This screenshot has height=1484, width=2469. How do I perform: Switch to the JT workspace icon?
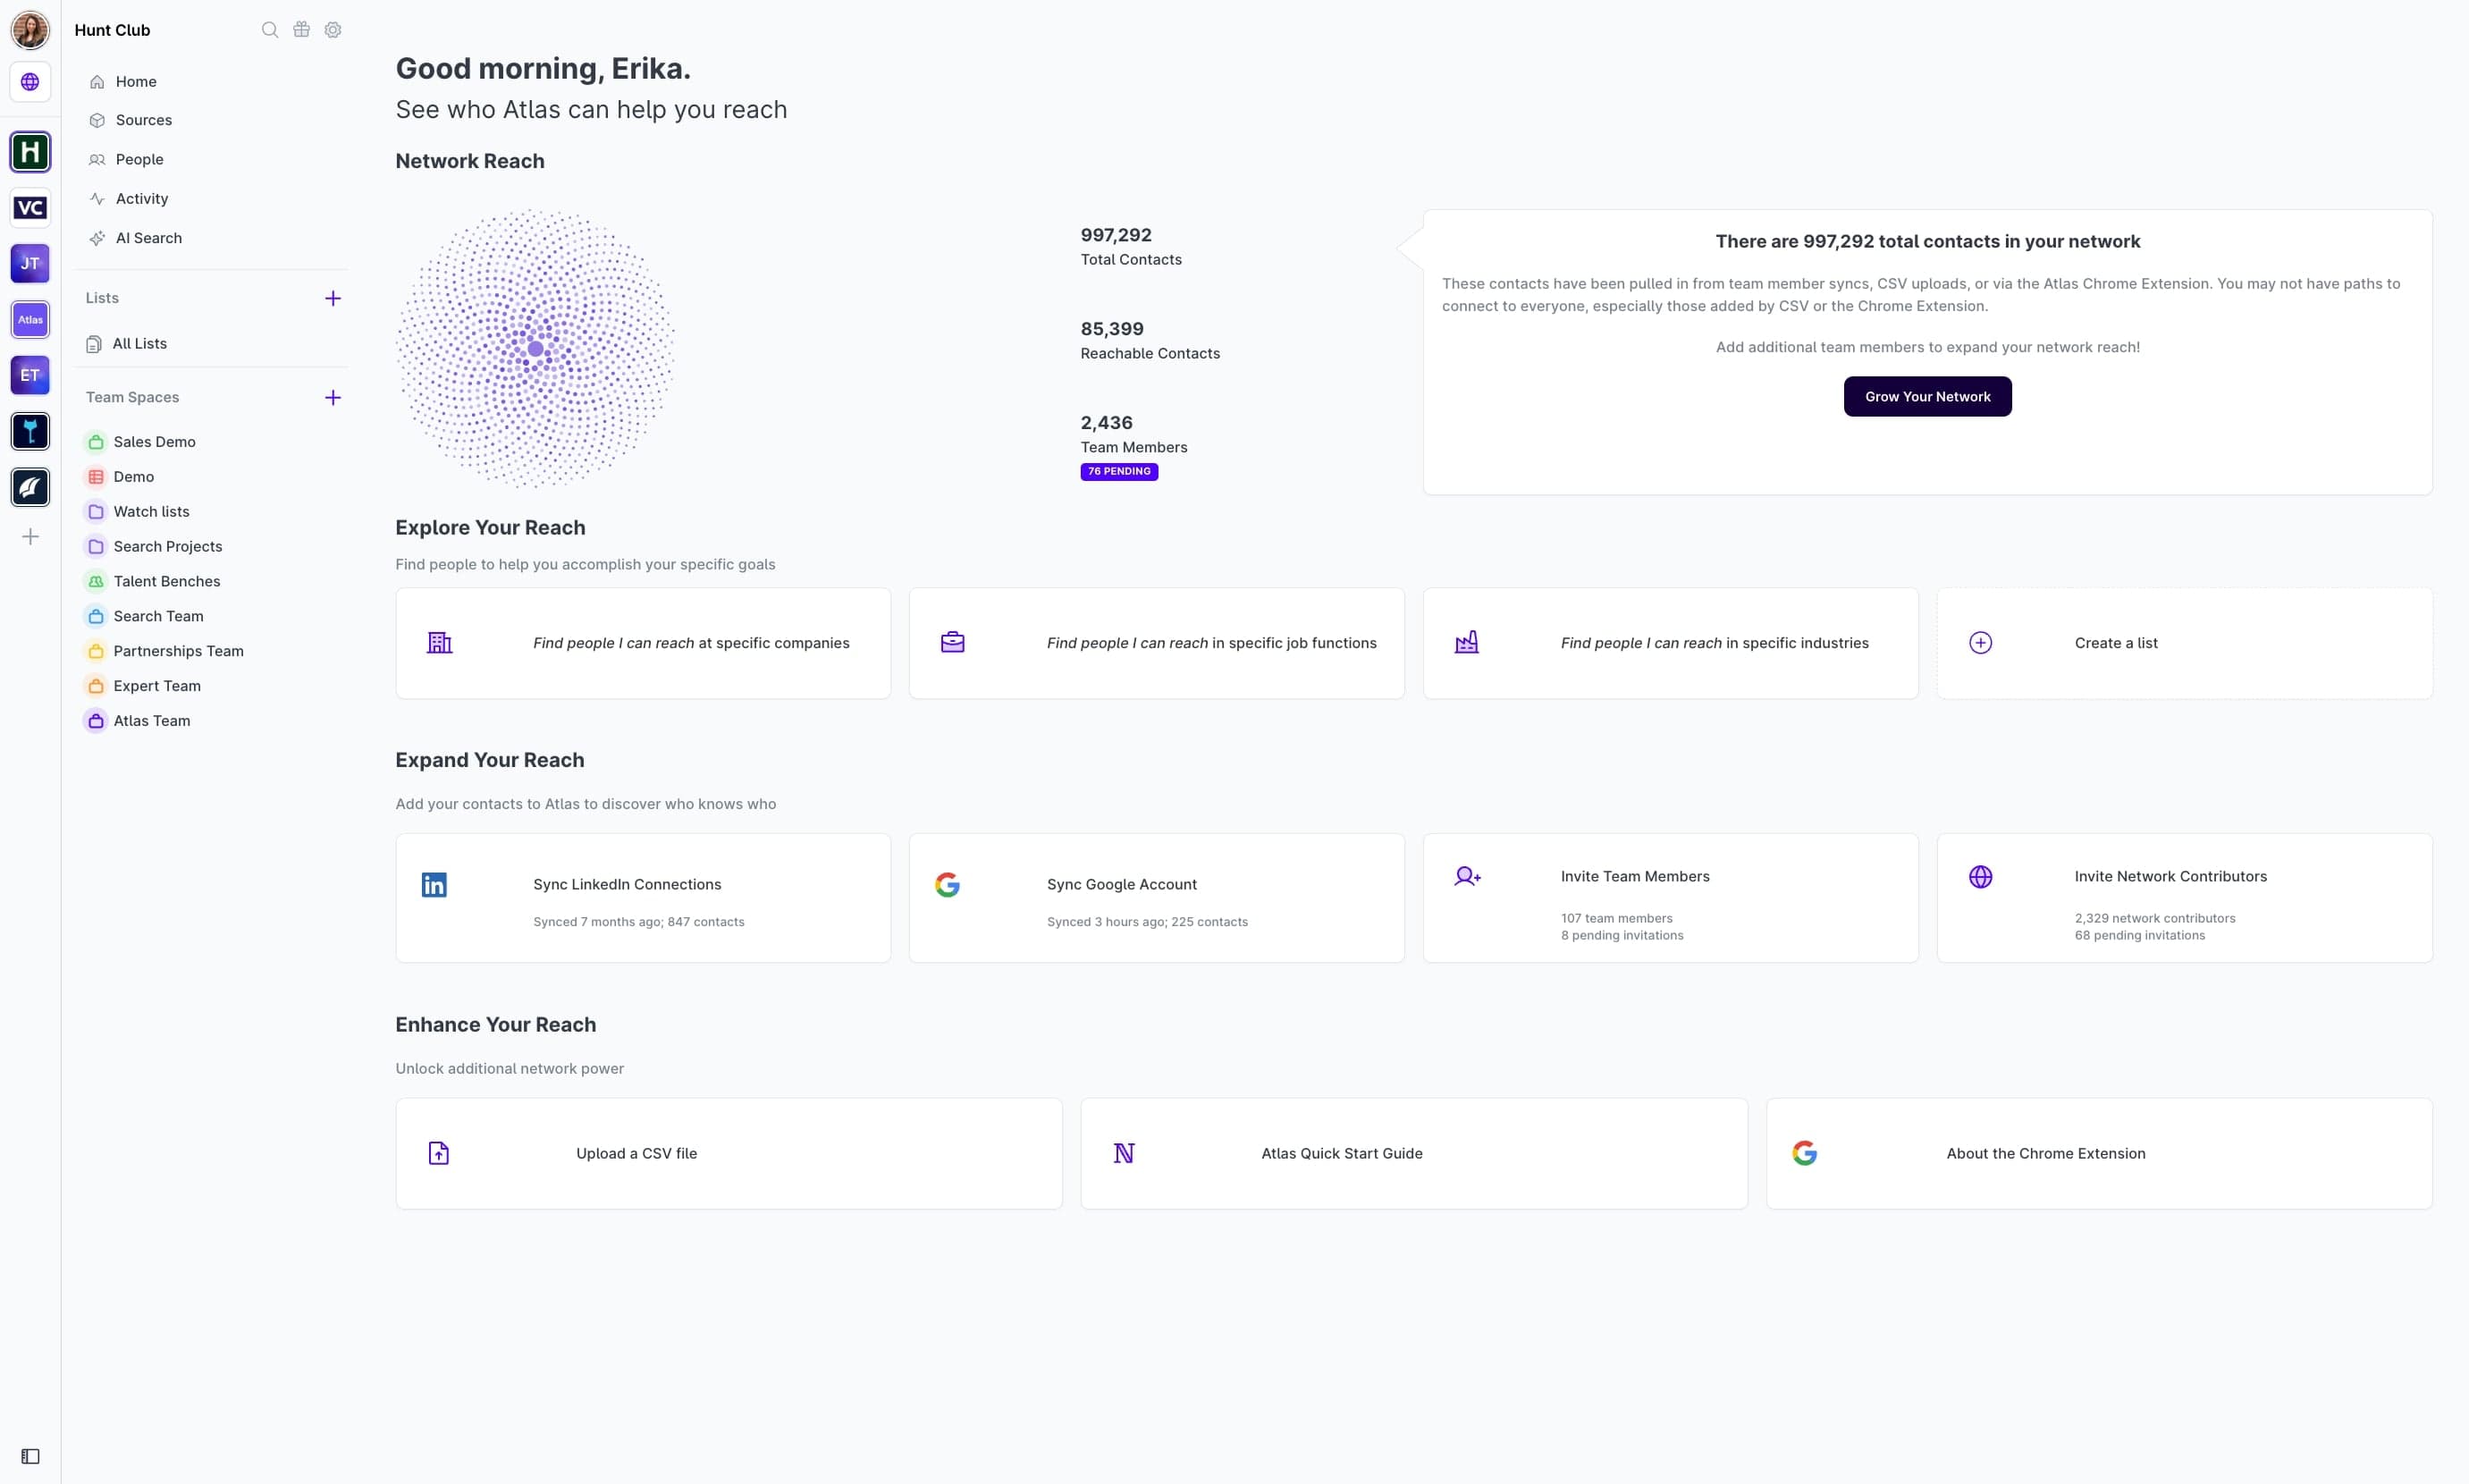point(30,264)
